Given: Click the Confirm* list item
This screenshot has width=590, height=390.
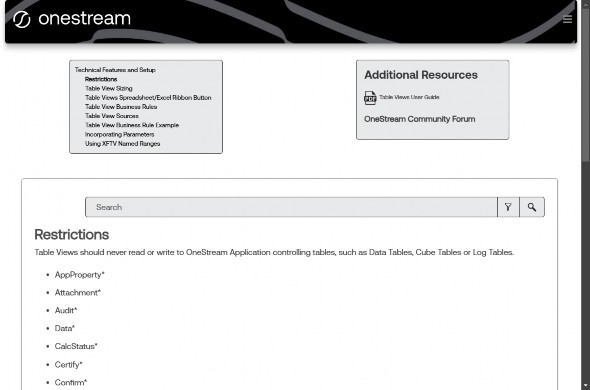Looking at the screenshot, I should pyautogui.click(x=71, y=382).
